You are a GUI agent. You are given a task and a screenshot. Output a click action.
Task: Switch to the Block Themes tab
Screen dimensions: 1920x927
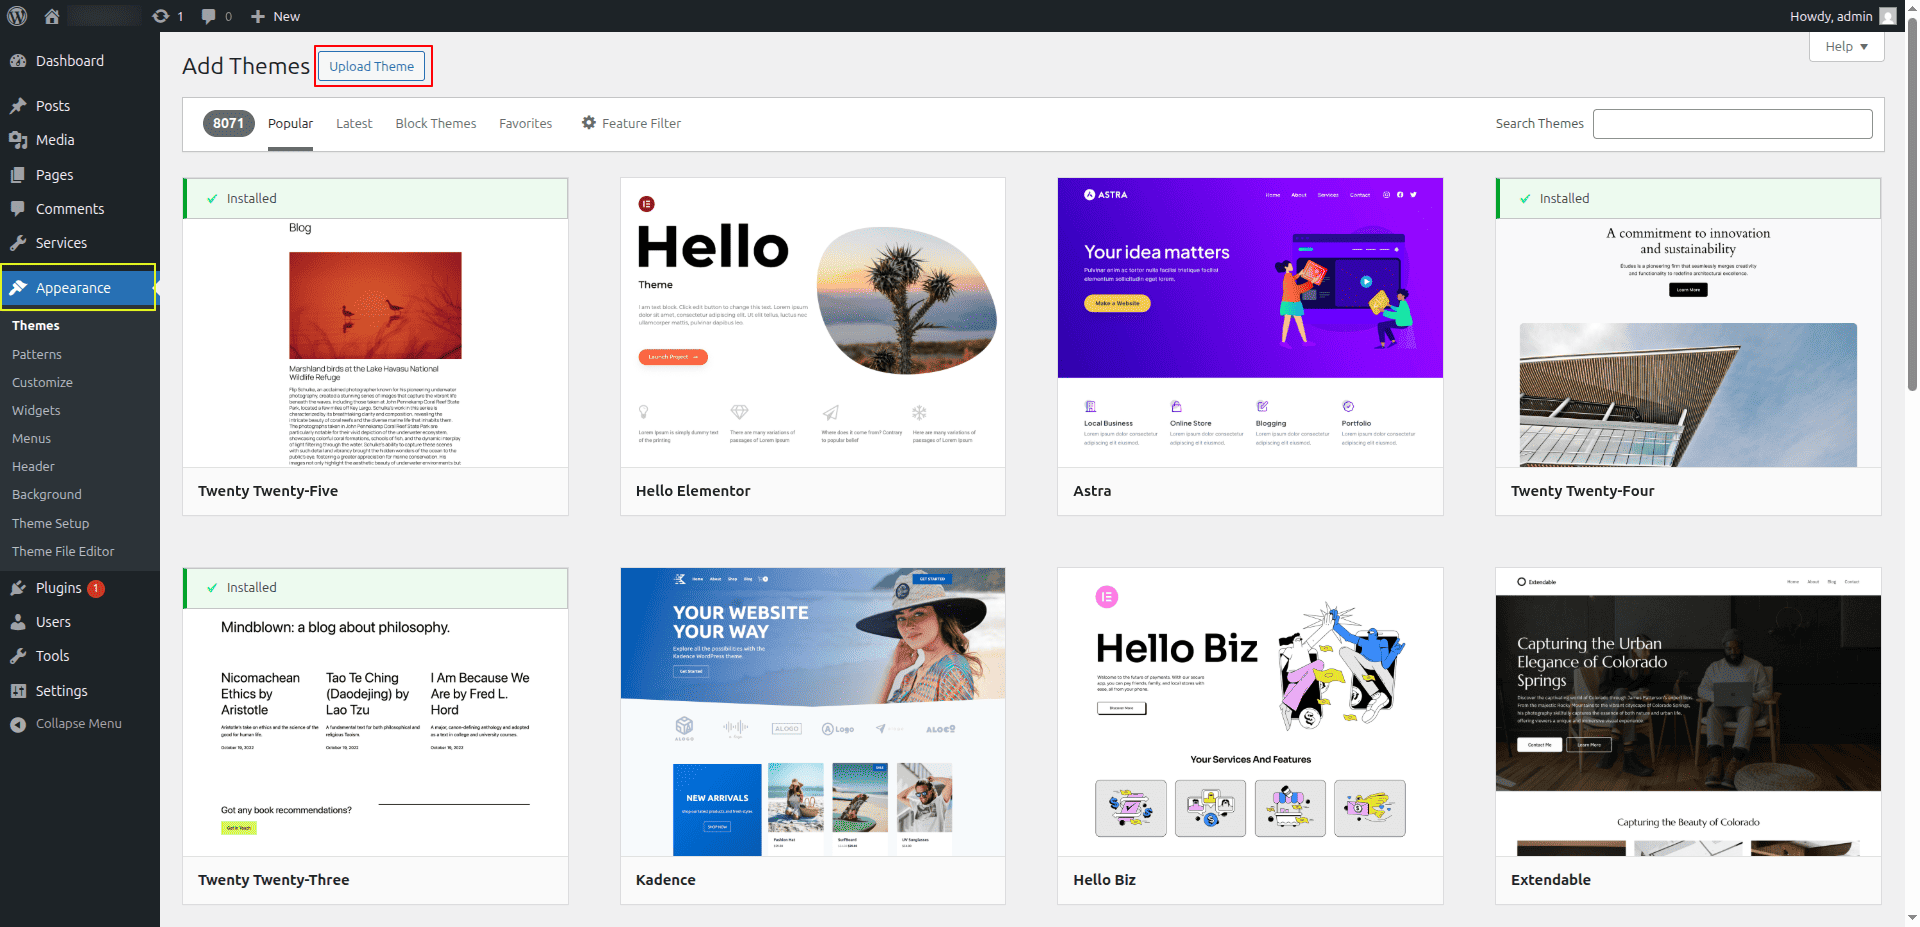[x=435, y=124]
